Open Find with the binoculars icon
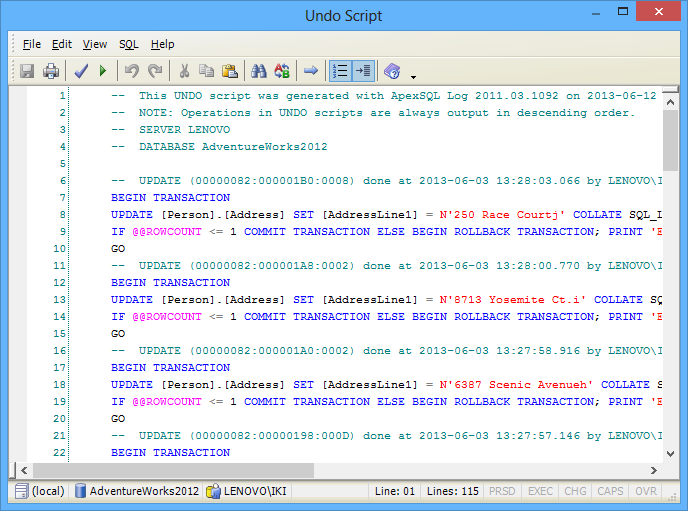 tap(259, 71)
